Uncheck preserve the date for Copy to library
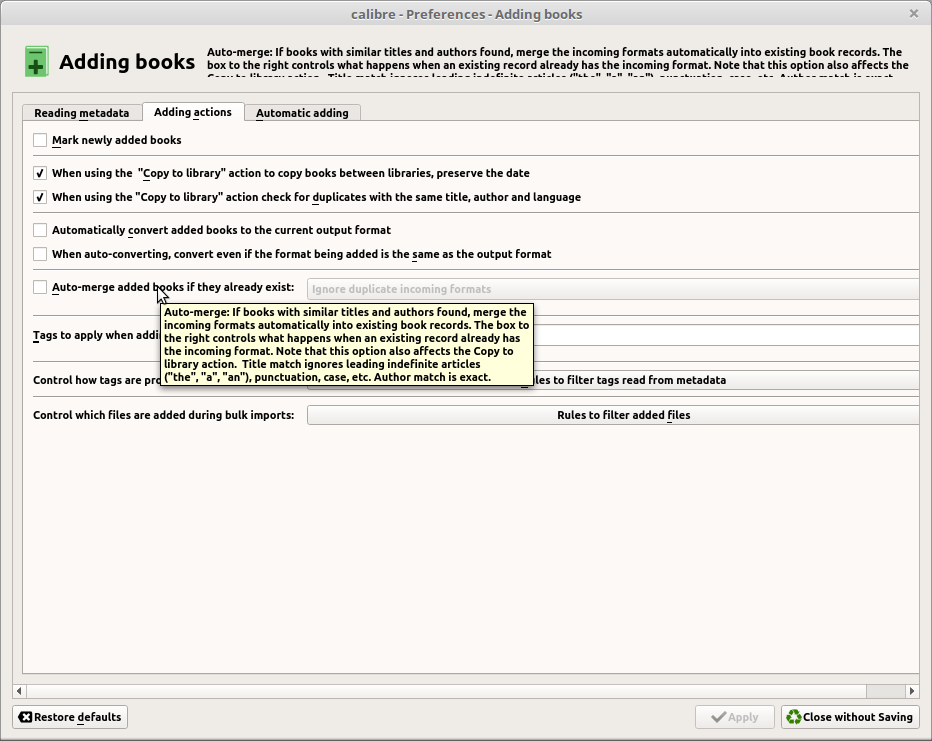Screen dimensions: 932x741 coord(40,173)
